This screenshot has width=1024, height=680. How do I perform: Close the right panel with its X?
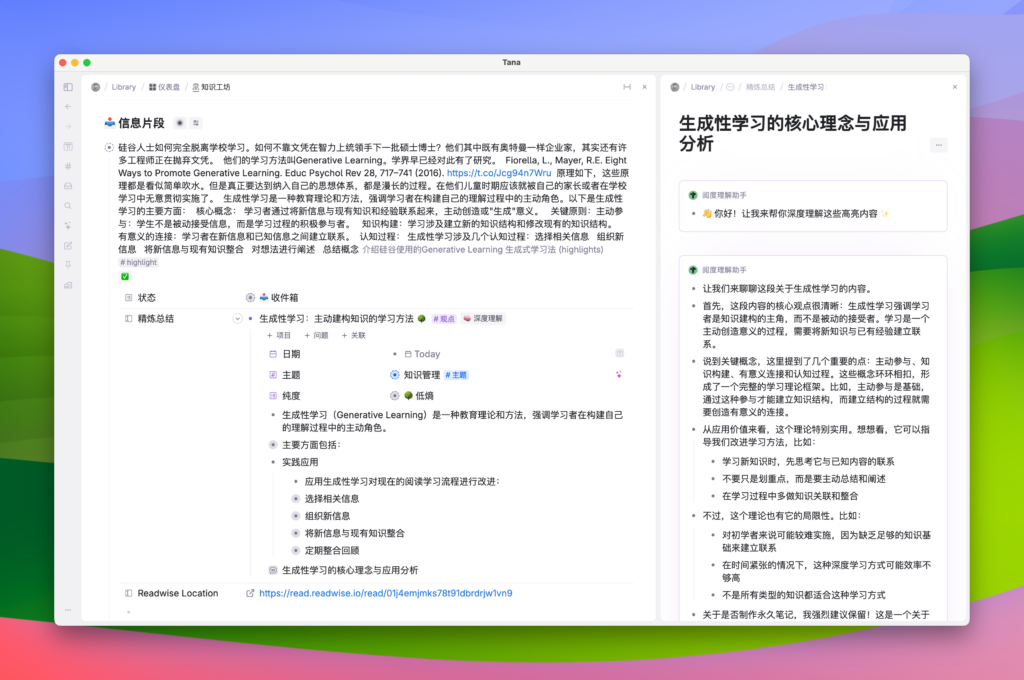955,87
